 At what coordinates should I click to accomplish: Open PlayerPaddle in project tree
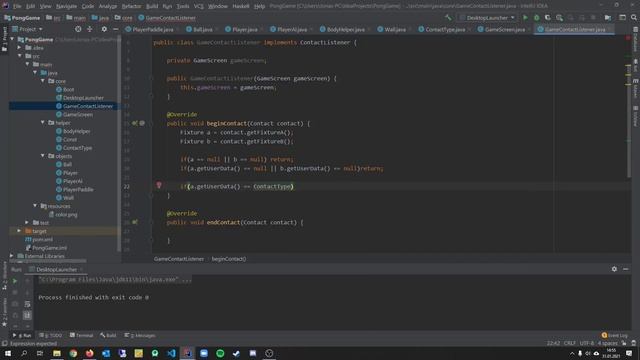78,189
